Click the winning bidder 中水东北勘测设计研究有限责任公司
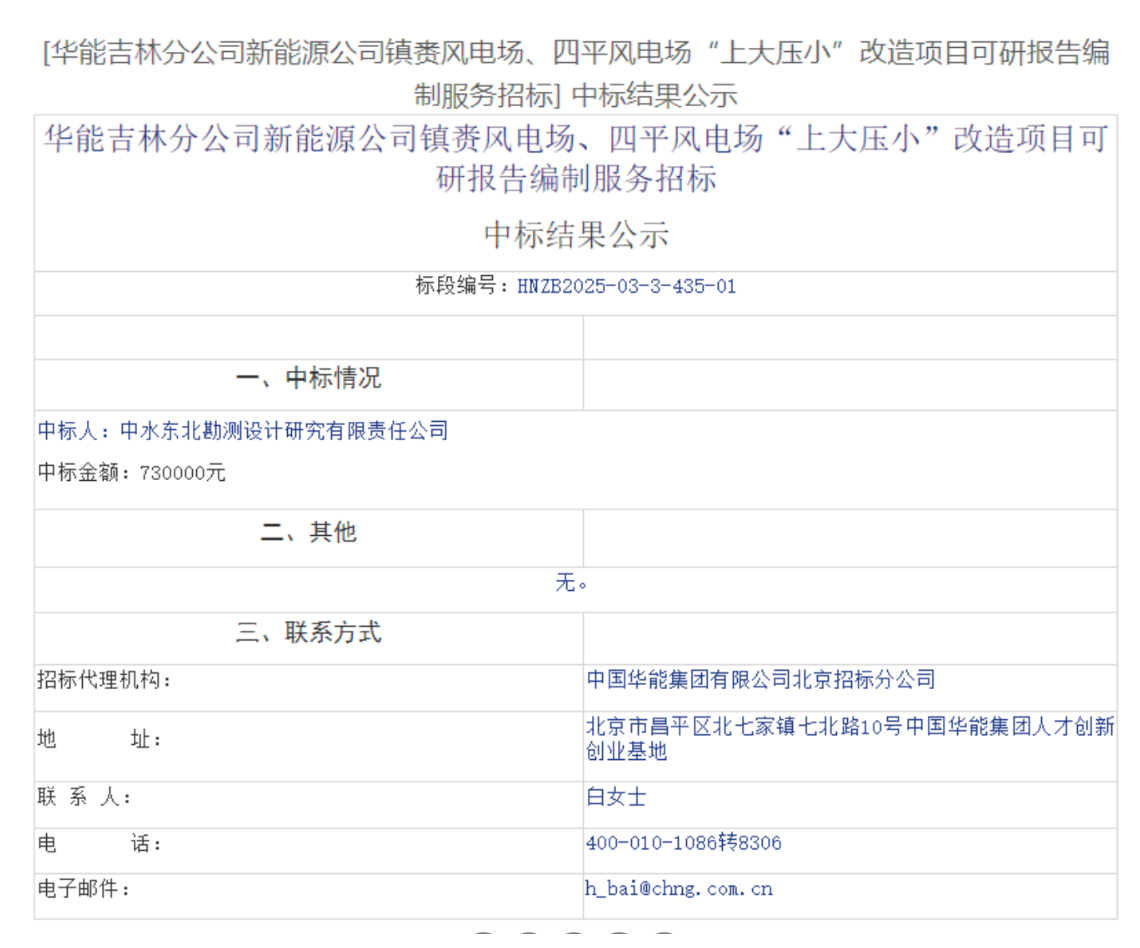1140x948 pixels. point(284,431)
